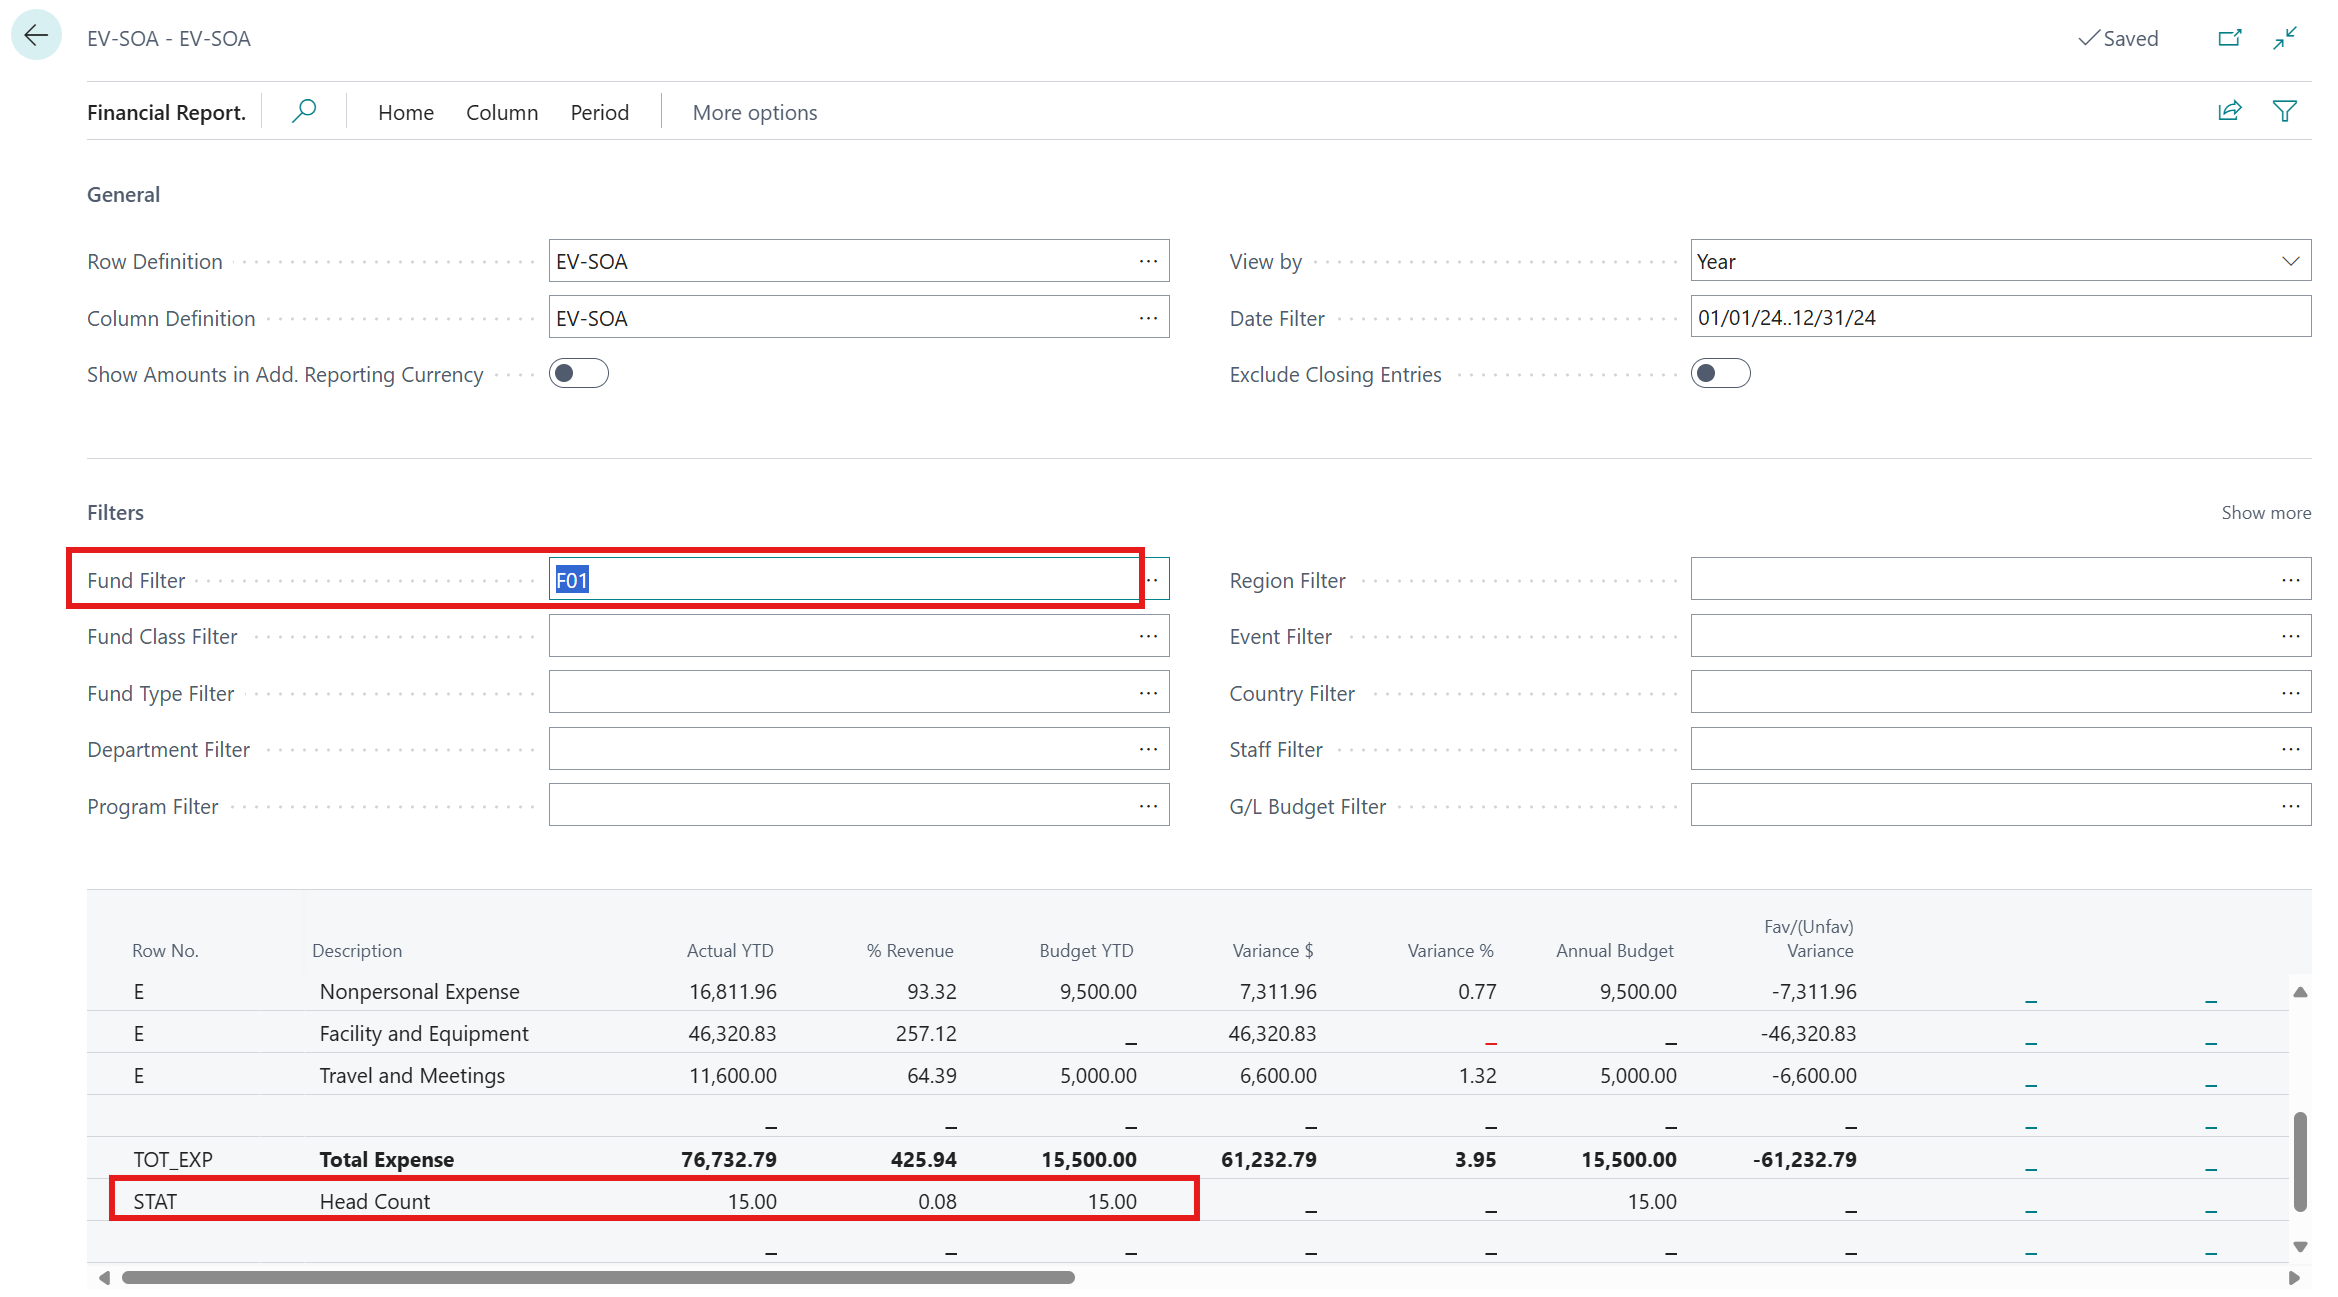
Task: Enable Show Amounts in Add. Reporting Currency
Action: [x=578, y=373]
